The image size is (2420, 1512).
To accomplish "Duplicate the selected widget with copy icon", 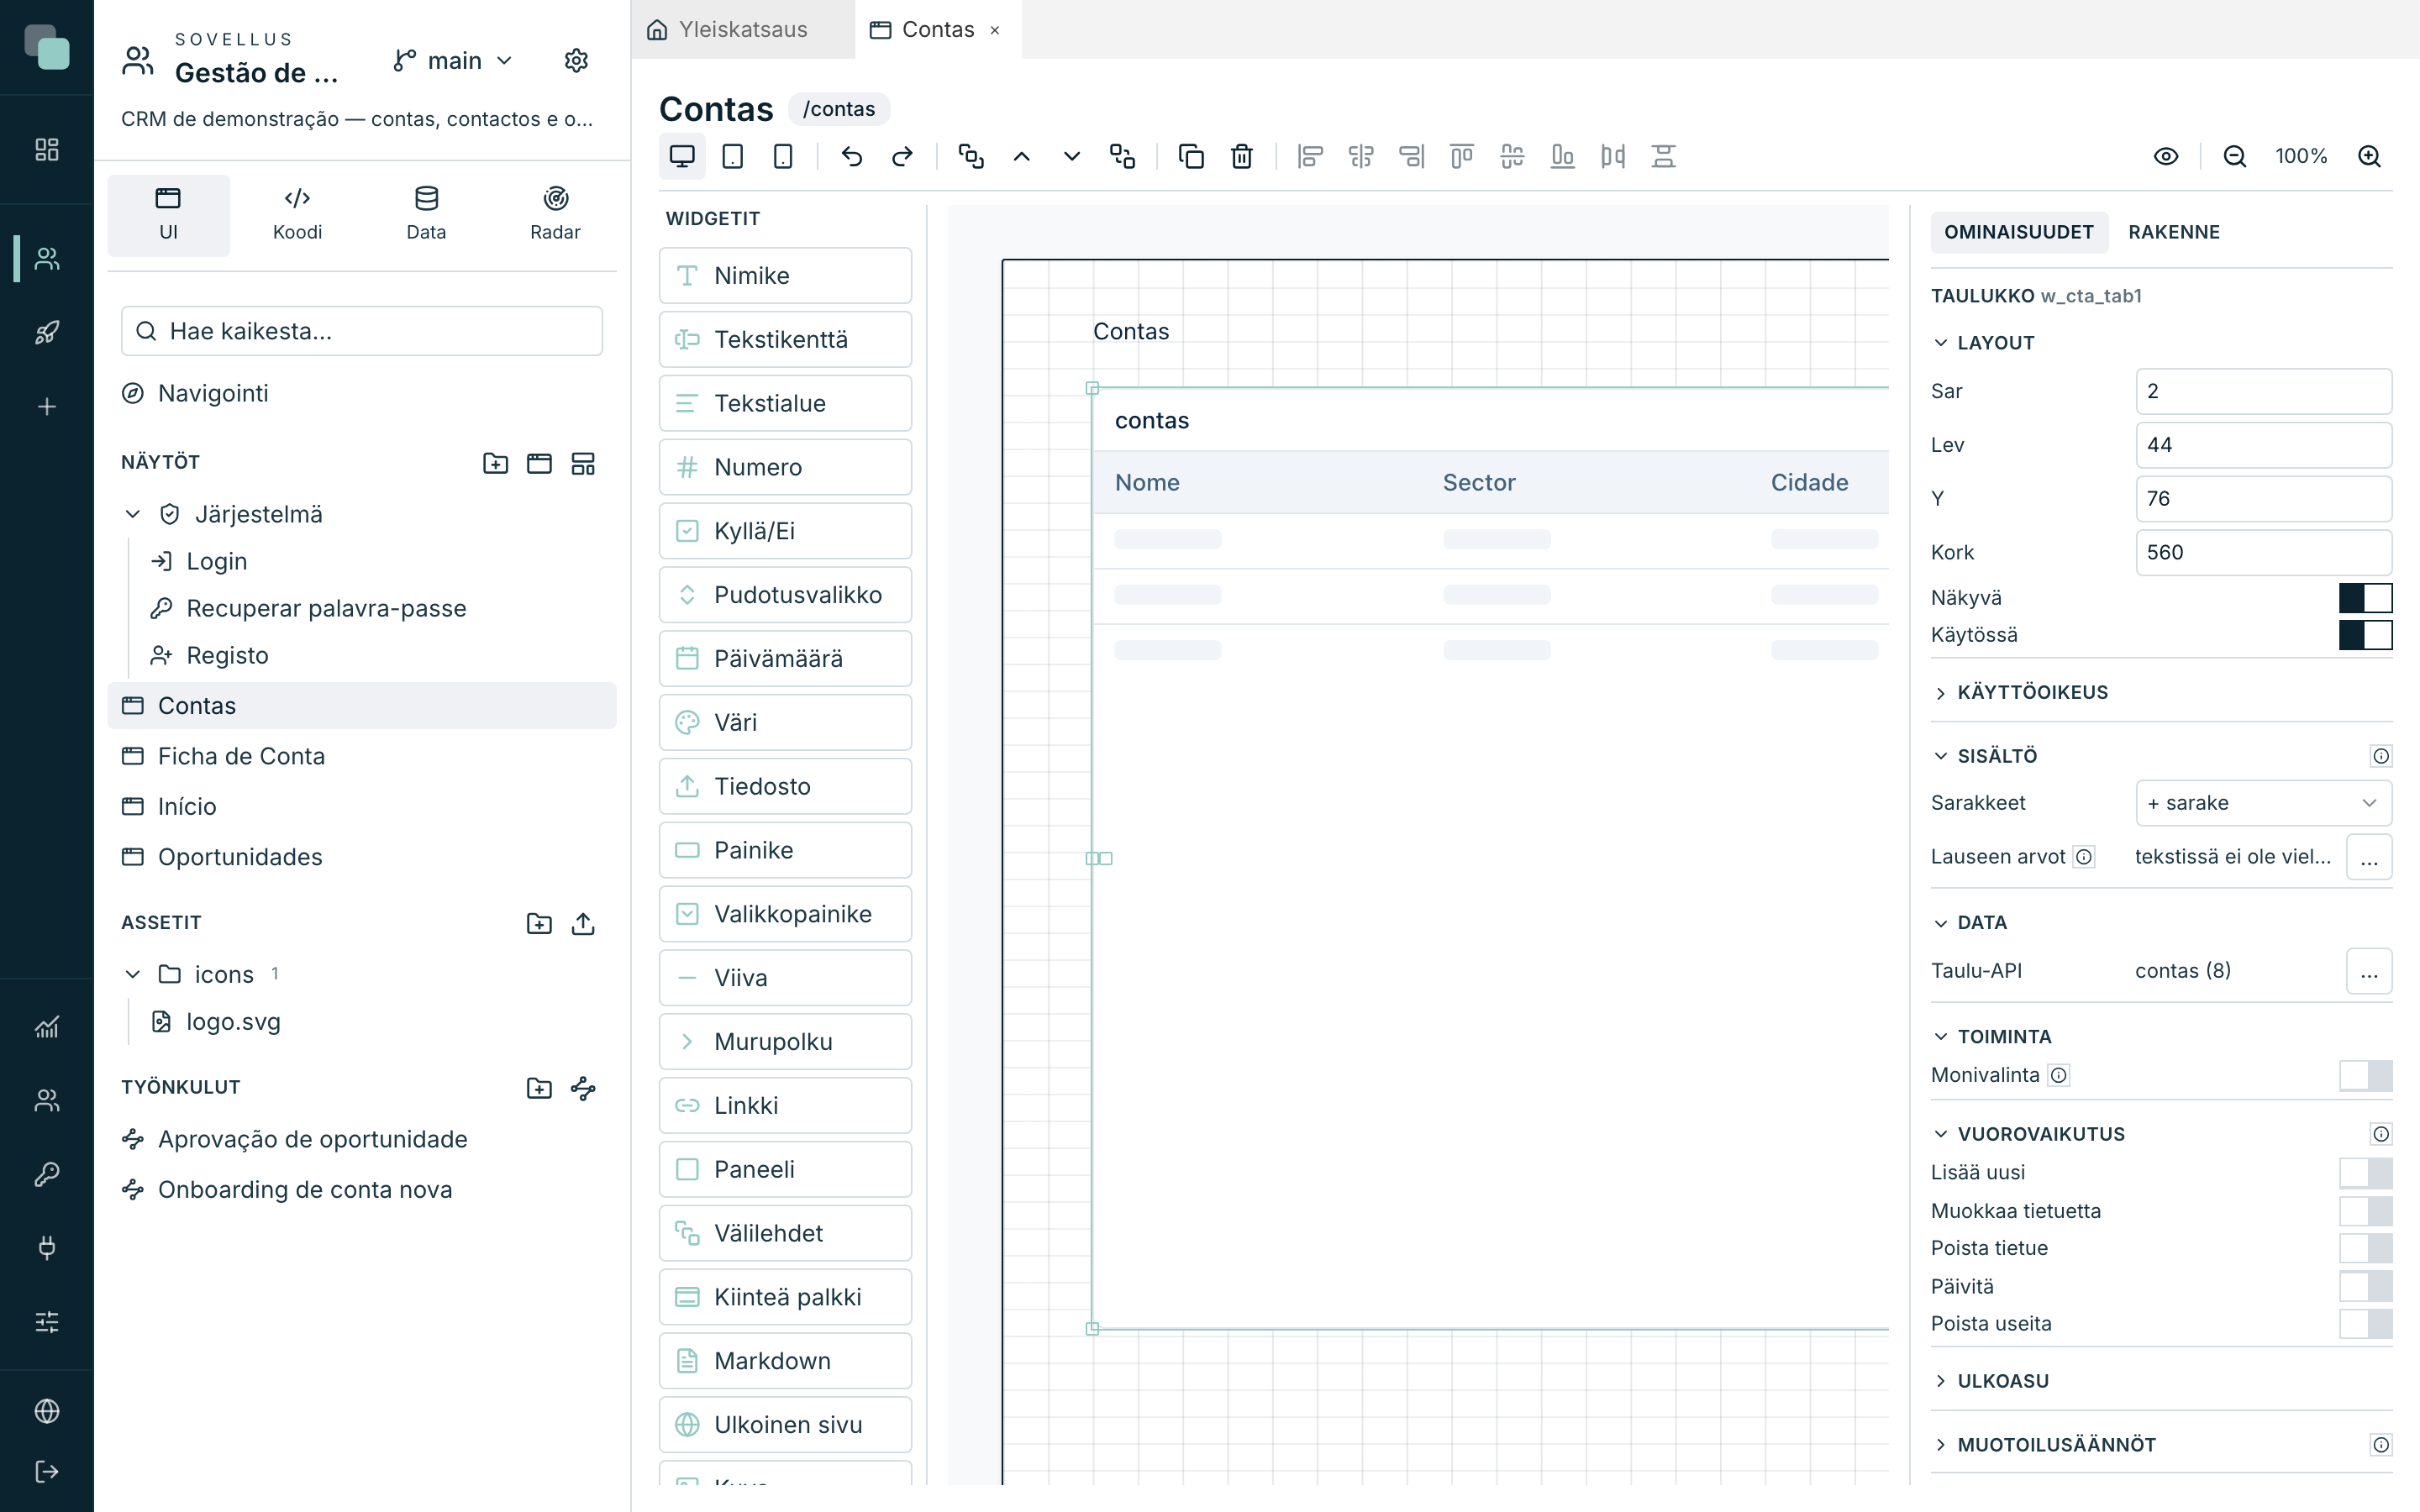I will (x=1191, y=156).
